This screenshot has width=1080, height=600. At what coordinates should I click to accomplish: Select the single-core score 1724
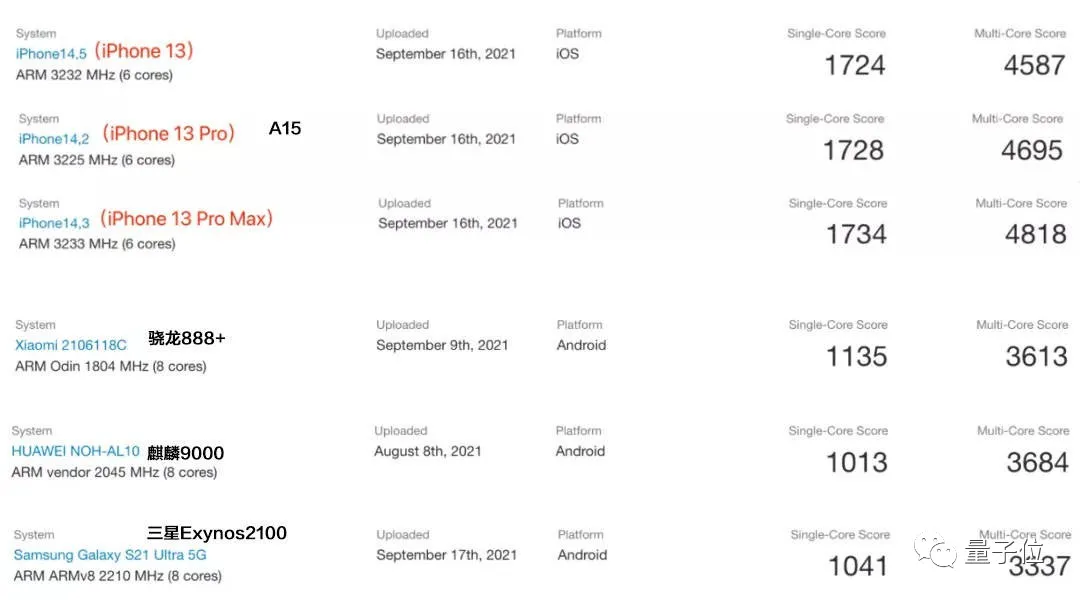click(855, 65)
